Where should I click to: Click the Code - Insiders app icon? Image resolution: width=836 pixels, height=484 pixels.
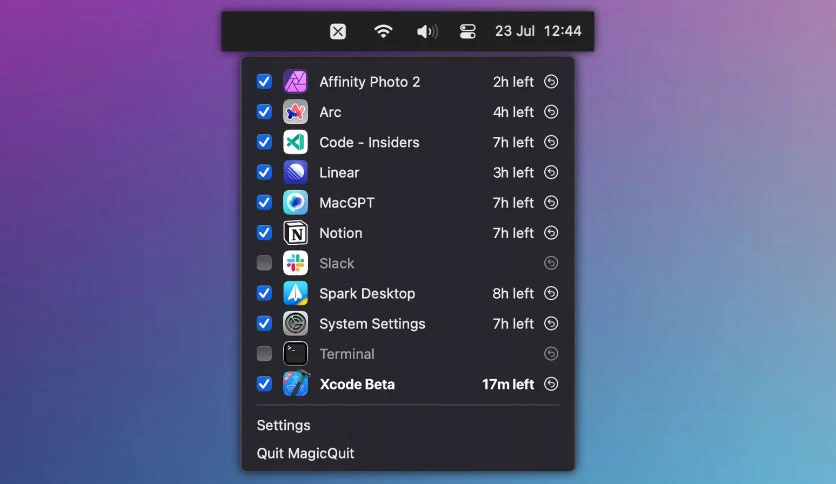[x=295, y=142]
